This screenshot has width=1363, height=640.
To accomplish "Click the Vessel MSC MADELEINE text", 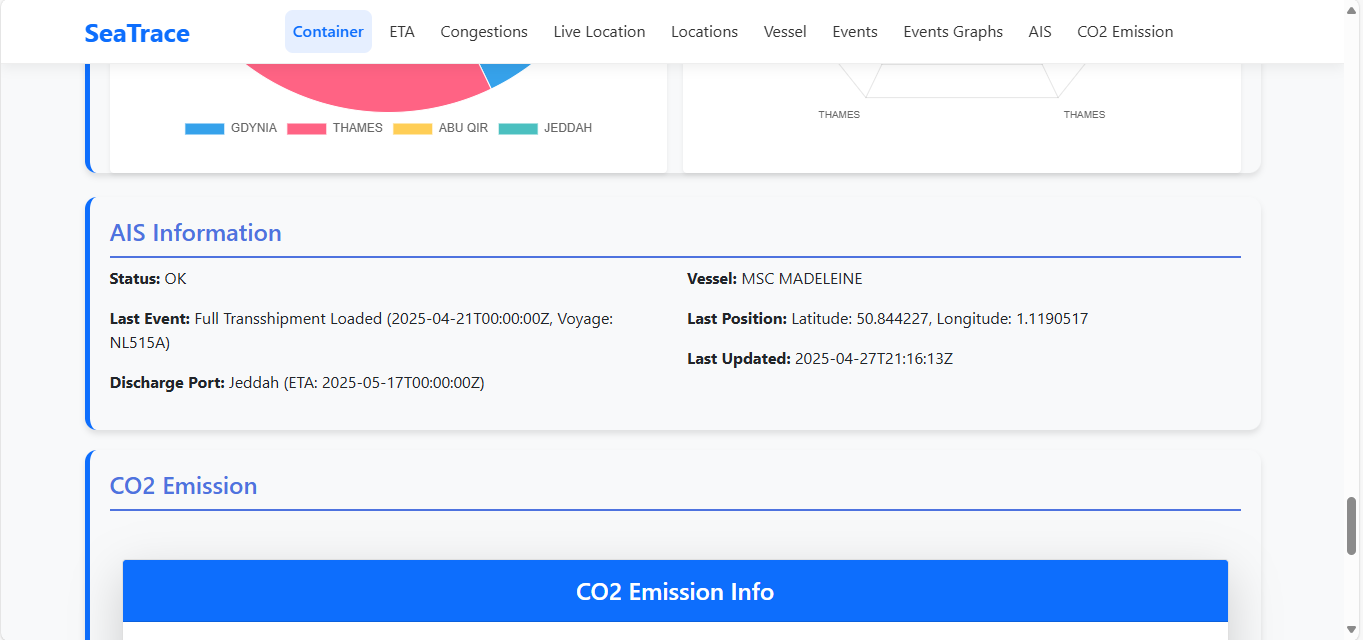I will coord(775,279).
